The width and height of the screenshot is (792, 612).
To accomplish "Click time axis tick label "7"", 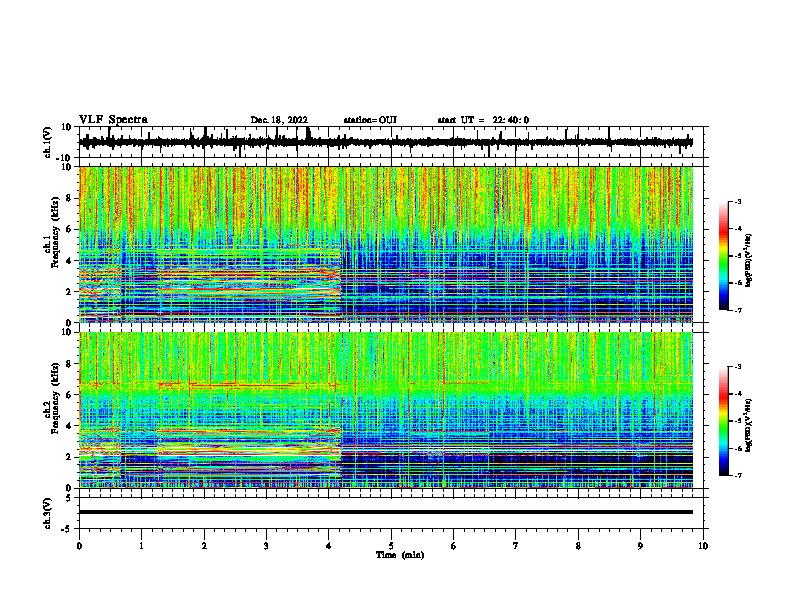I will (516, 546).
